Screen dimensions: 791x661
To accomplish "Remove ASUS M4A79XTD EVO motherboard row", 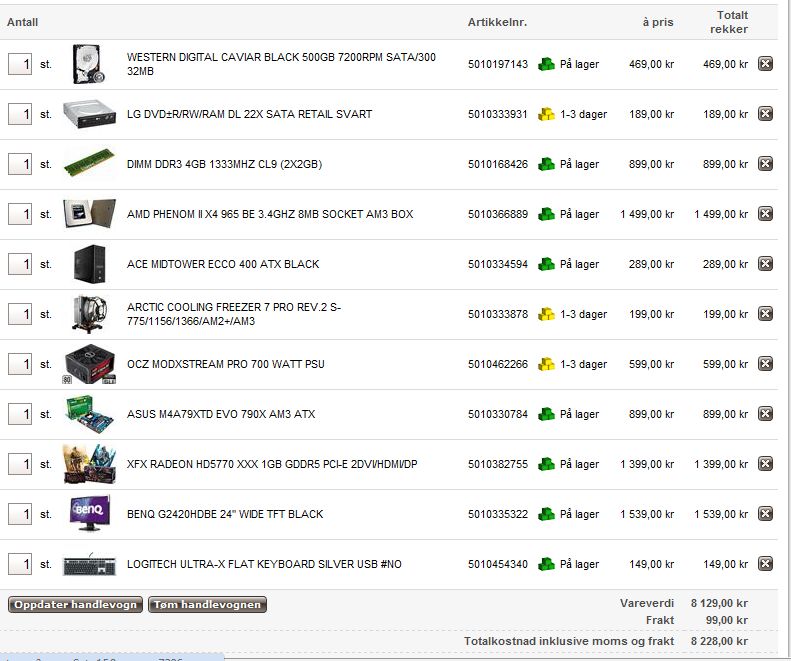I will point(765,413).
